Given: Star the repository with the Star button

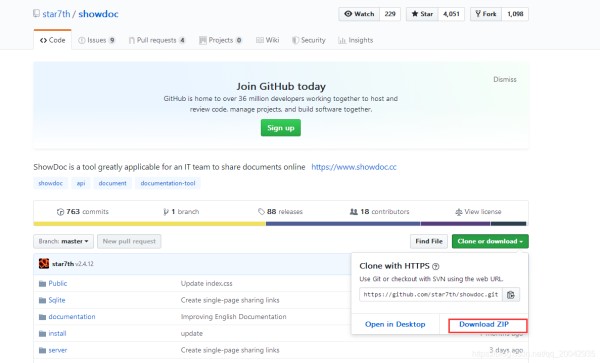Looking at the screenshot, I should click(x=422, y=14).
